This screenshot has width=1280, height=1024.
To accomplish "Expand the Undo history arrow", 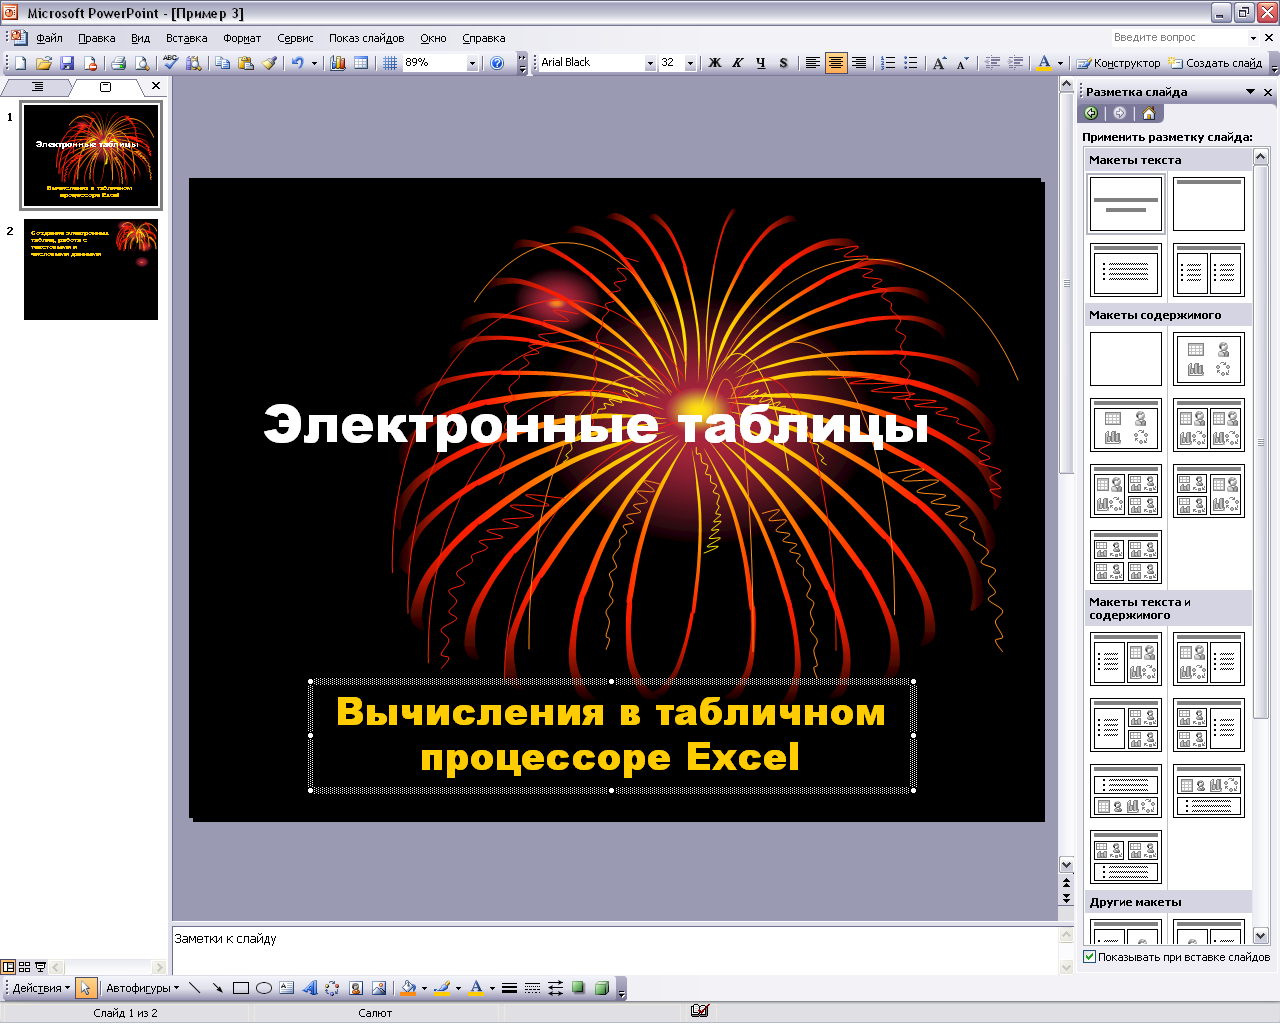I will [314, 63].
